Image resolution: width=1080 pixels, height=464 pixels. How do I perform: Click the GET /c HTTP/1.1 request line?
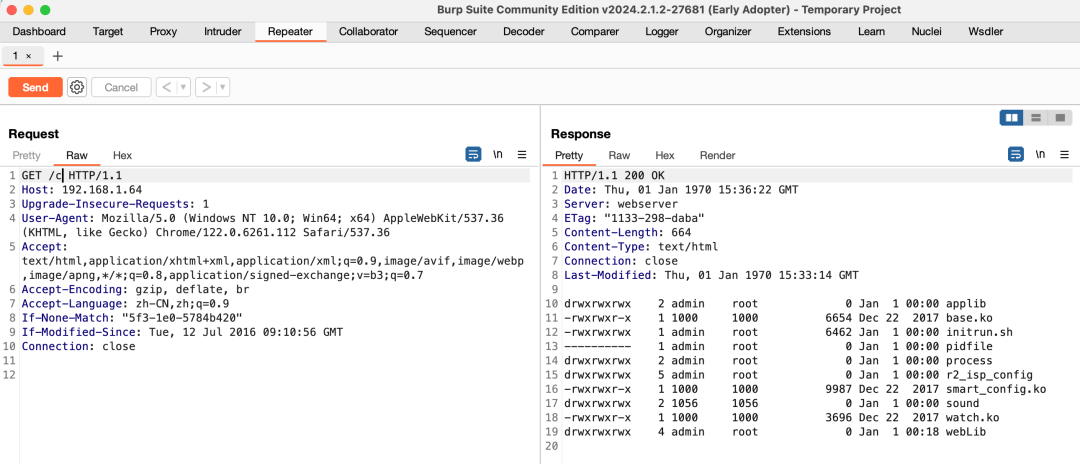pos(72,176)
